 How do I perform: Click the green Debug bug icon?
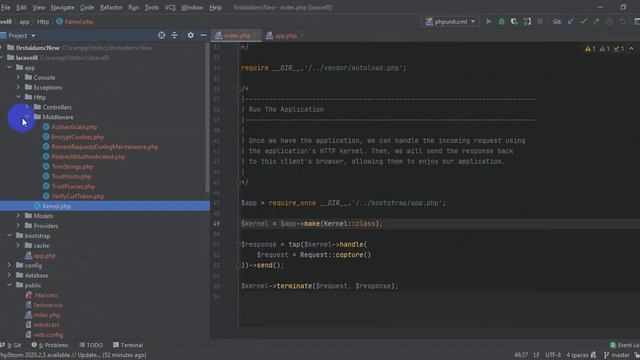tap(501, 22)
